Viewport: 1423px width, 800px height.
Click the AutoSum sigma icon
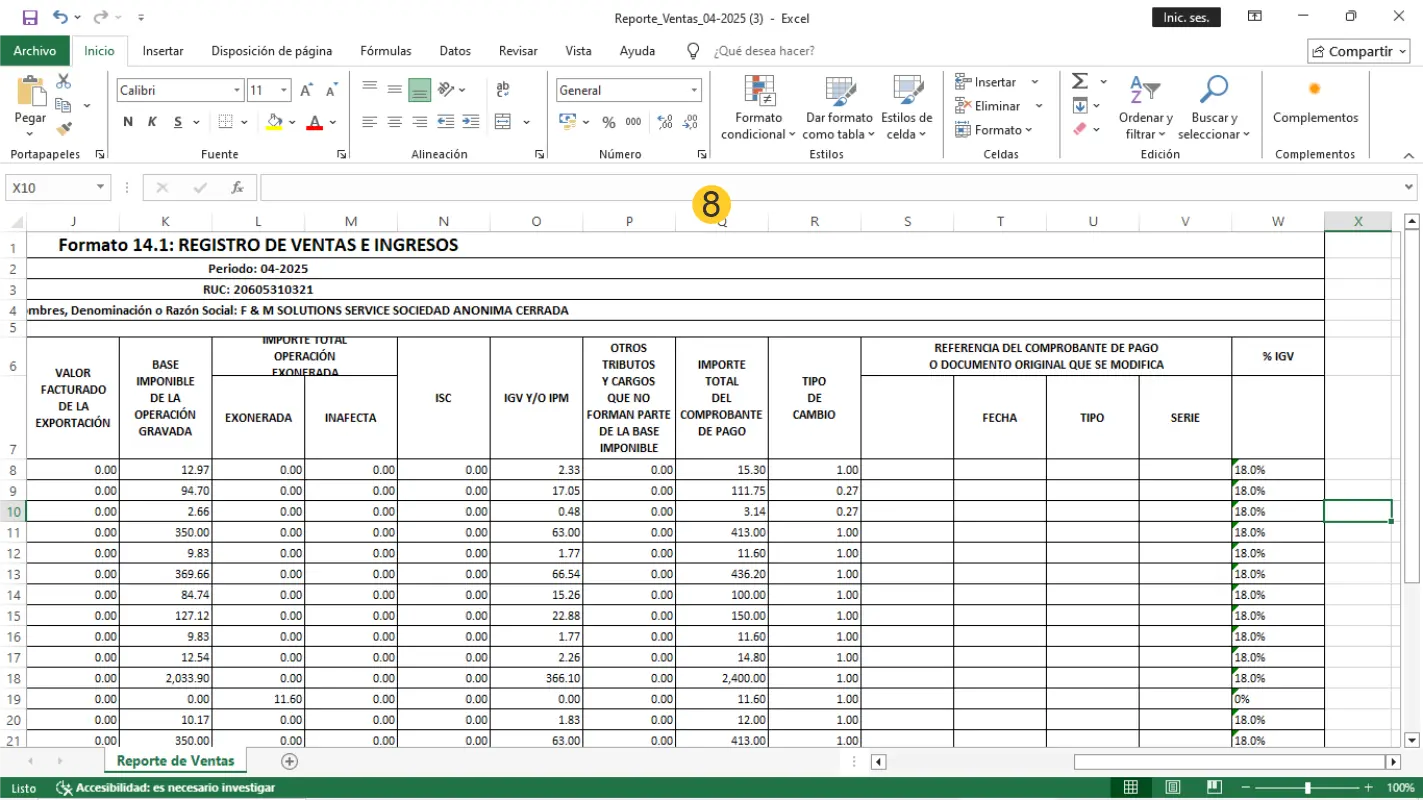1080,81
